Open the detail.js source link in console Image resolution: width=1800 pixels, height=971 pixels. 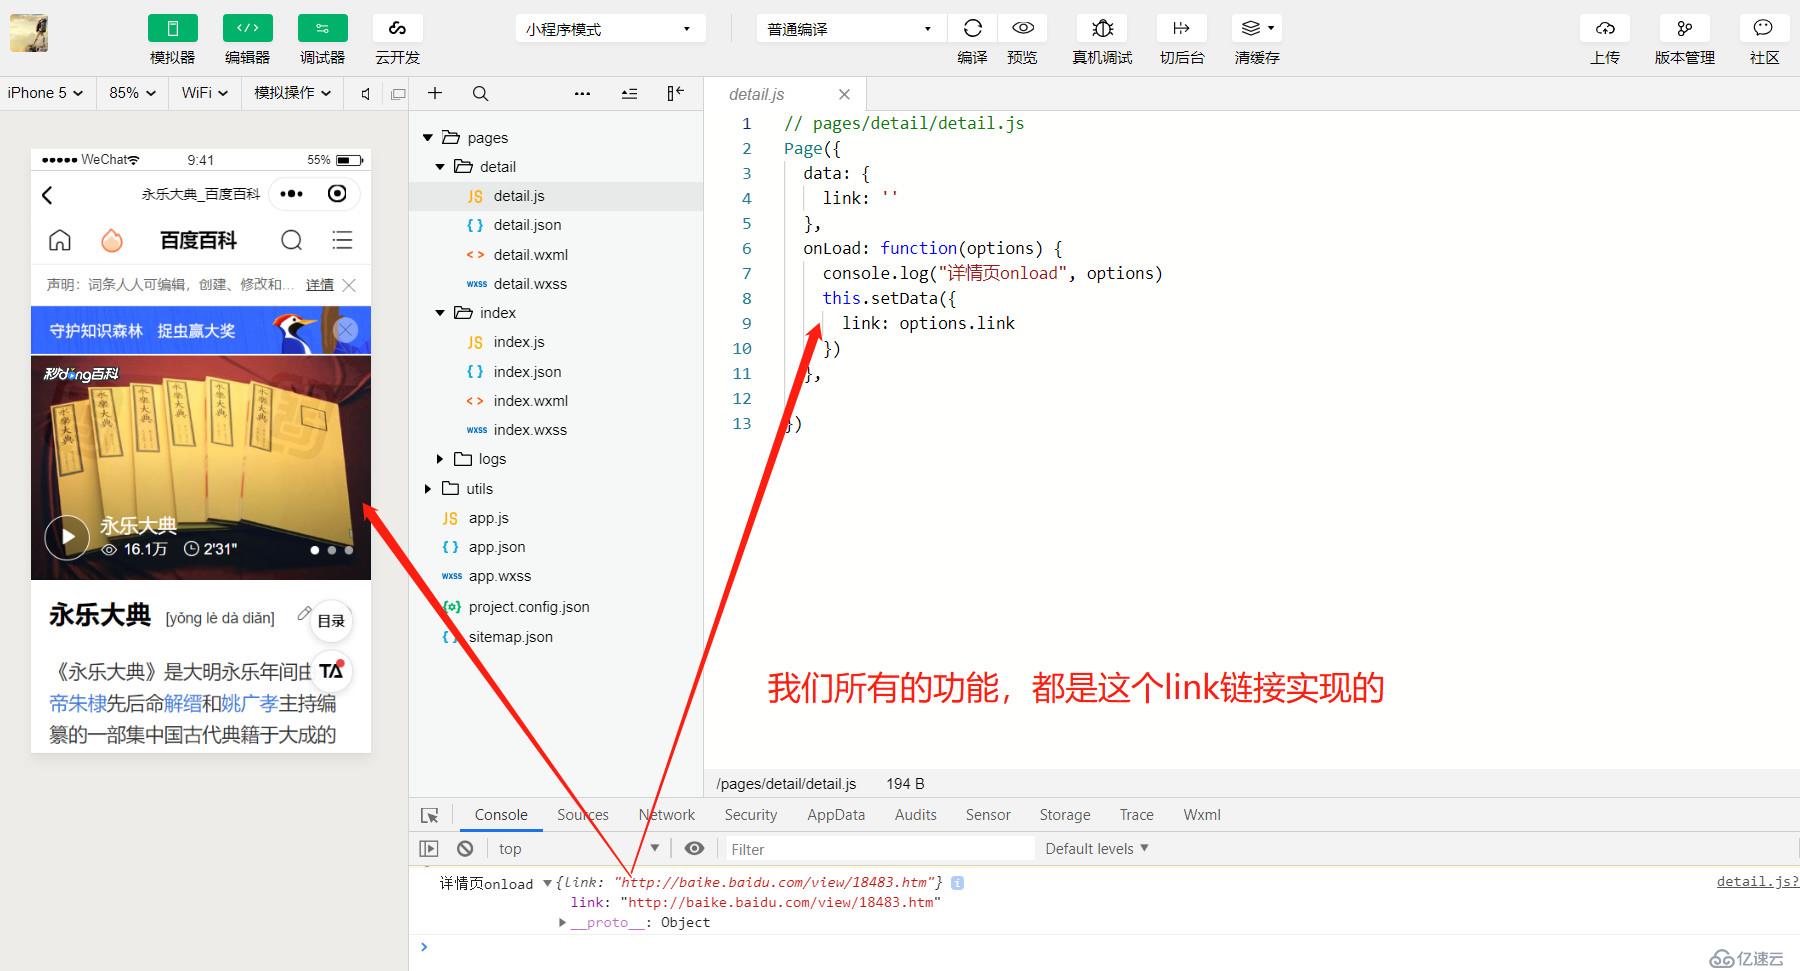(1757, 882)
